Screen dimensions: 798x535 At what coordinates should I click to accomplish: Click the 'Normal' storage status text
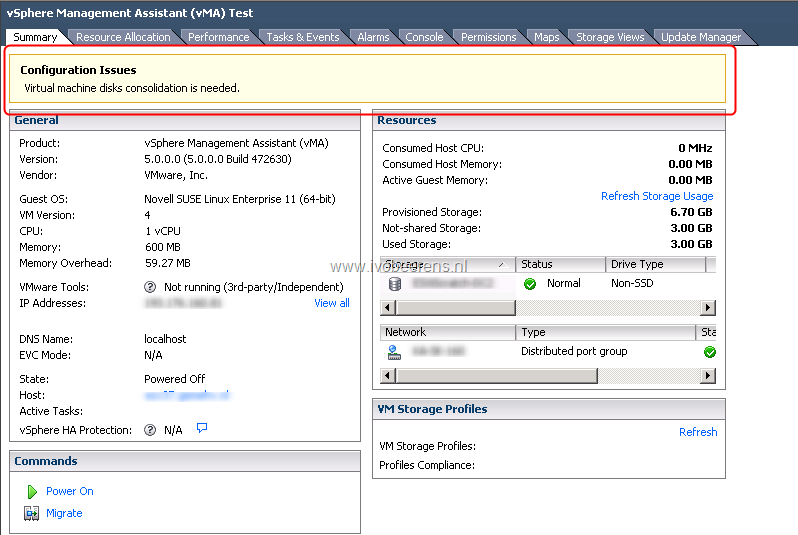pyautogui.click(x=563, y=283)
